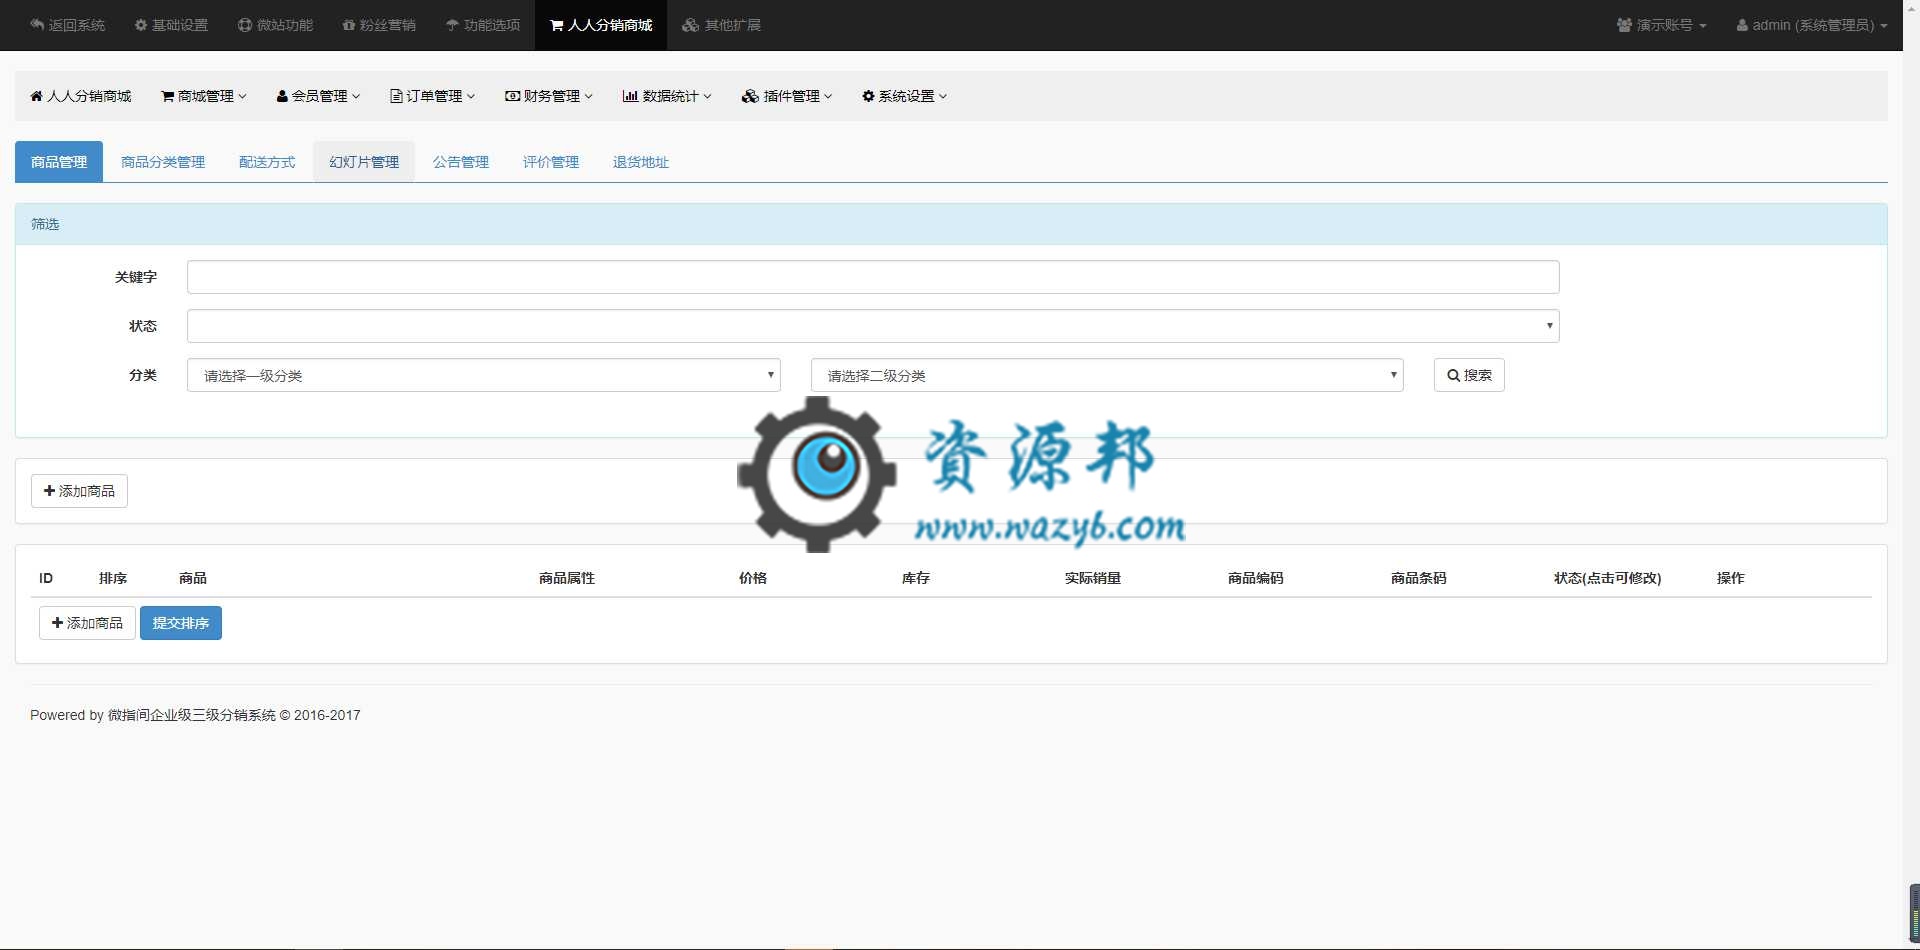Click the 返回系统 link in top bar
Image resolution: width=1920 pixels, height=950 pixels.
coord(67,25)
